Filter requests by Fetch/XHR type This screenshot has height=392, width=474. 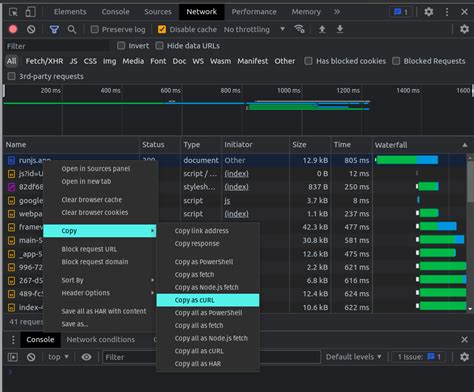click(44, 61)
